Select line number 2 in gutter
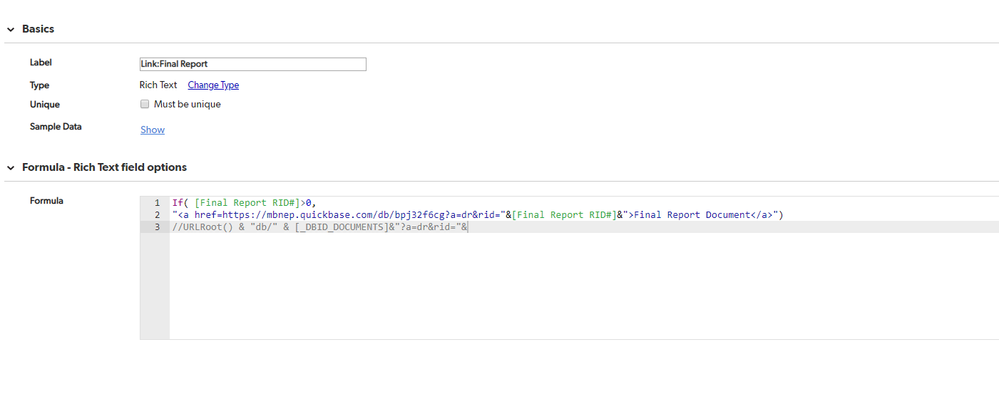Screen dimensions: 999x396 tap(157, 215)
